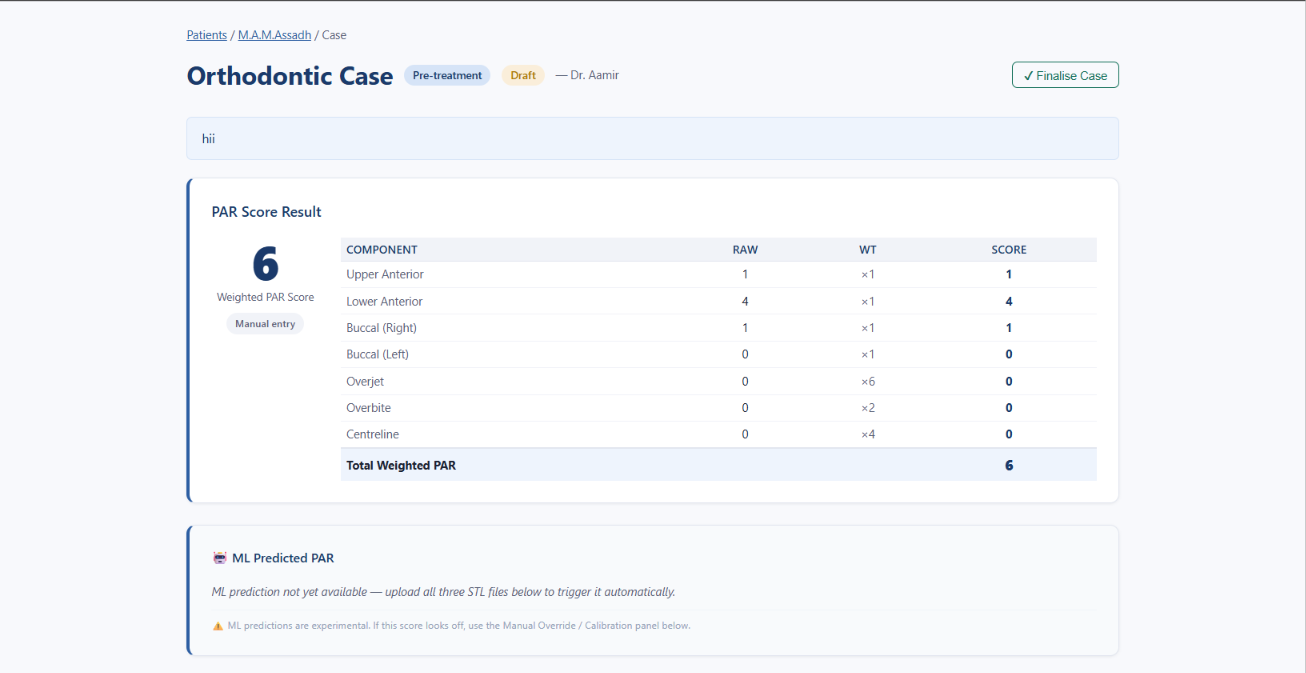The width and height of the screenshot is (1306, 673).
Task: Click the WT column header
Action: pos(868,250)
